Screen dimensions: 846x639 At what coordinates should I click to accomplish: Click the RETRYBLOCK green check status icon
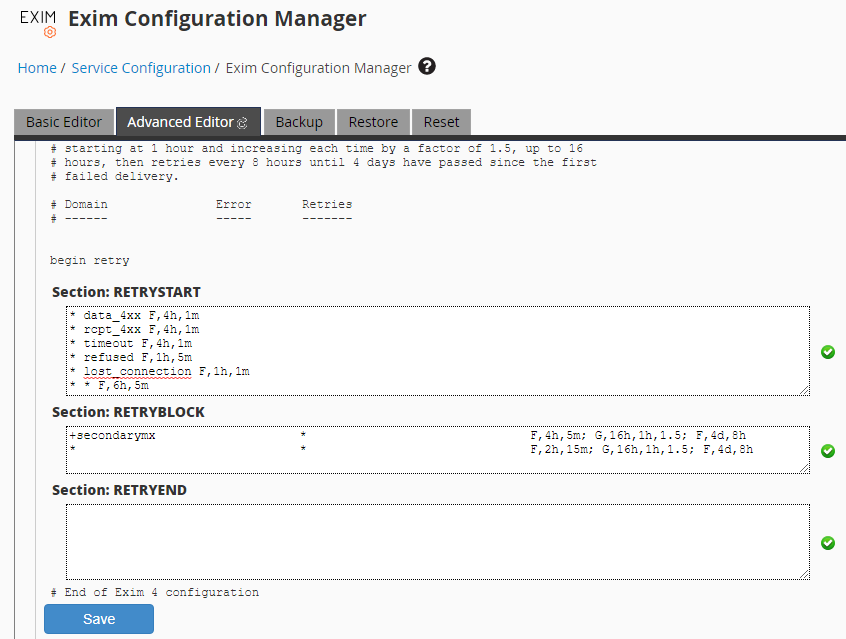click(x=828, y=451)
